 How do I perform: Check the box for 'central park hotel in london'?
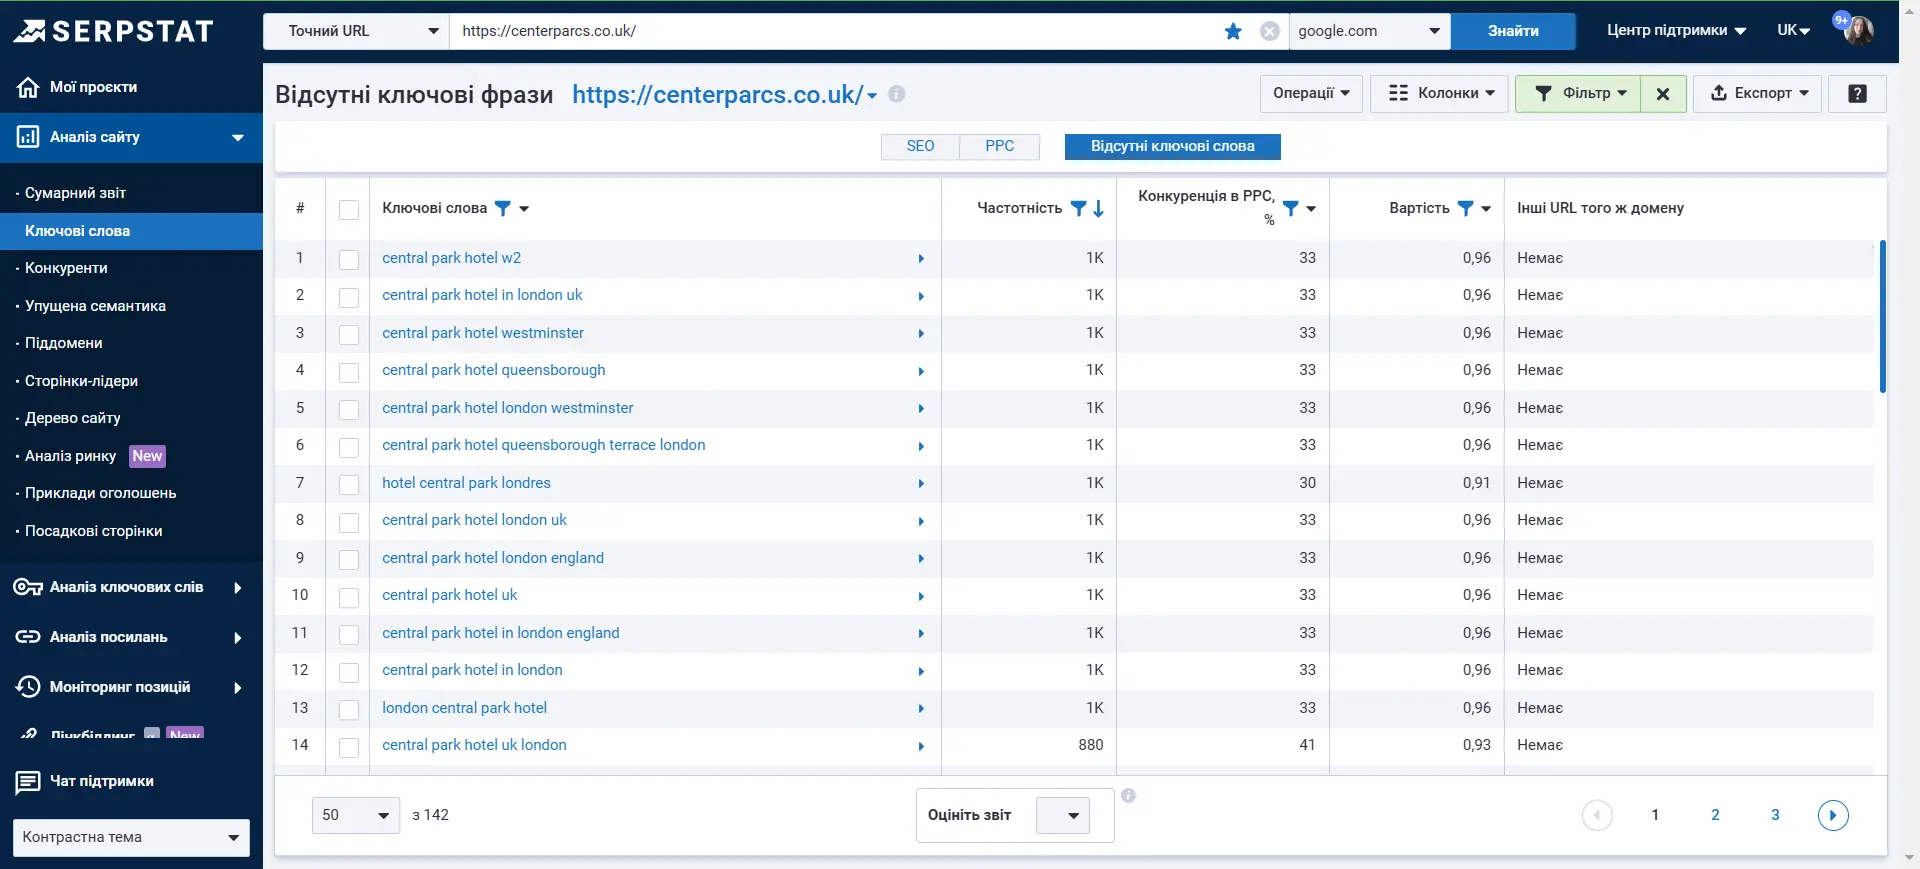click(349, 672)
